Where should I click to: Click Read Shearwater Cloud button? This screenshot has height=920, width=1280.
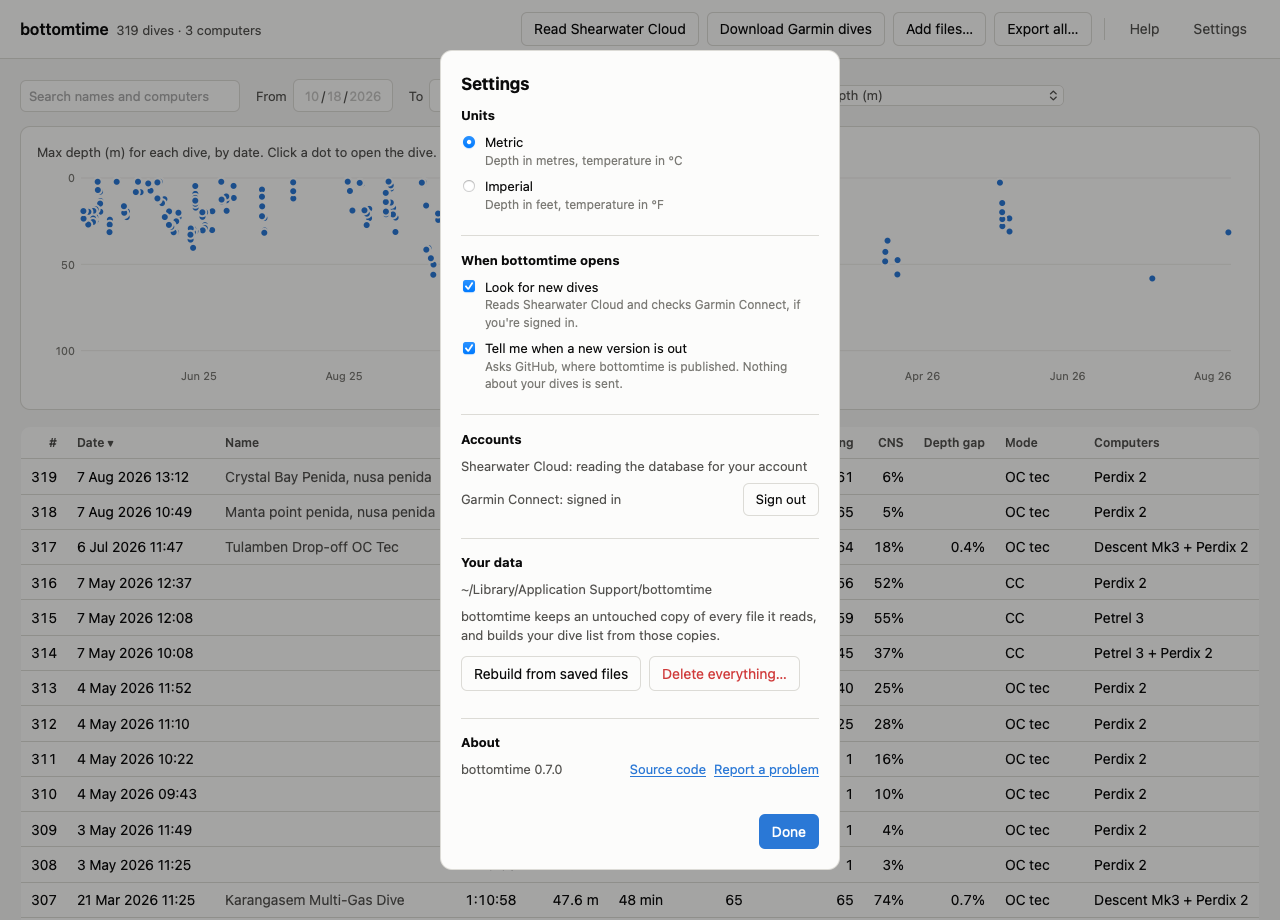click(x=610, y=29)
